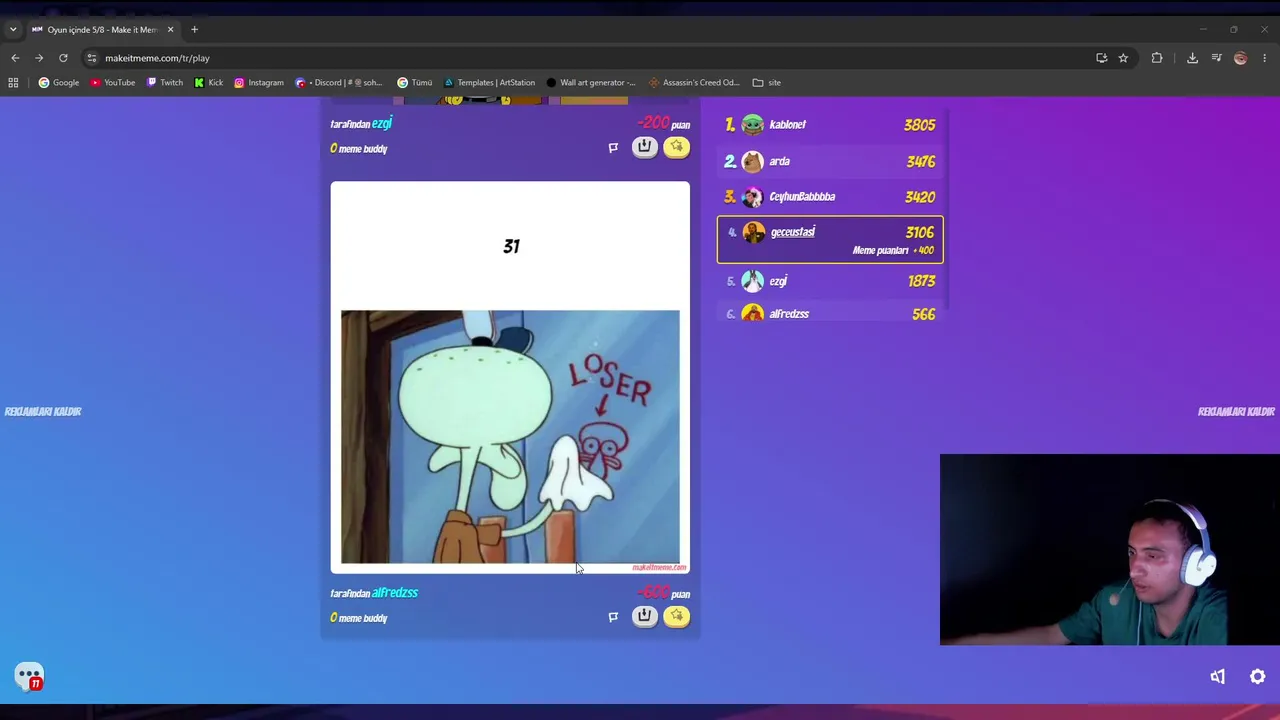The width and height of the screenshot is (1280, 720).
Task: Click the meme caption text '31'
Action: tap(511, 246)
